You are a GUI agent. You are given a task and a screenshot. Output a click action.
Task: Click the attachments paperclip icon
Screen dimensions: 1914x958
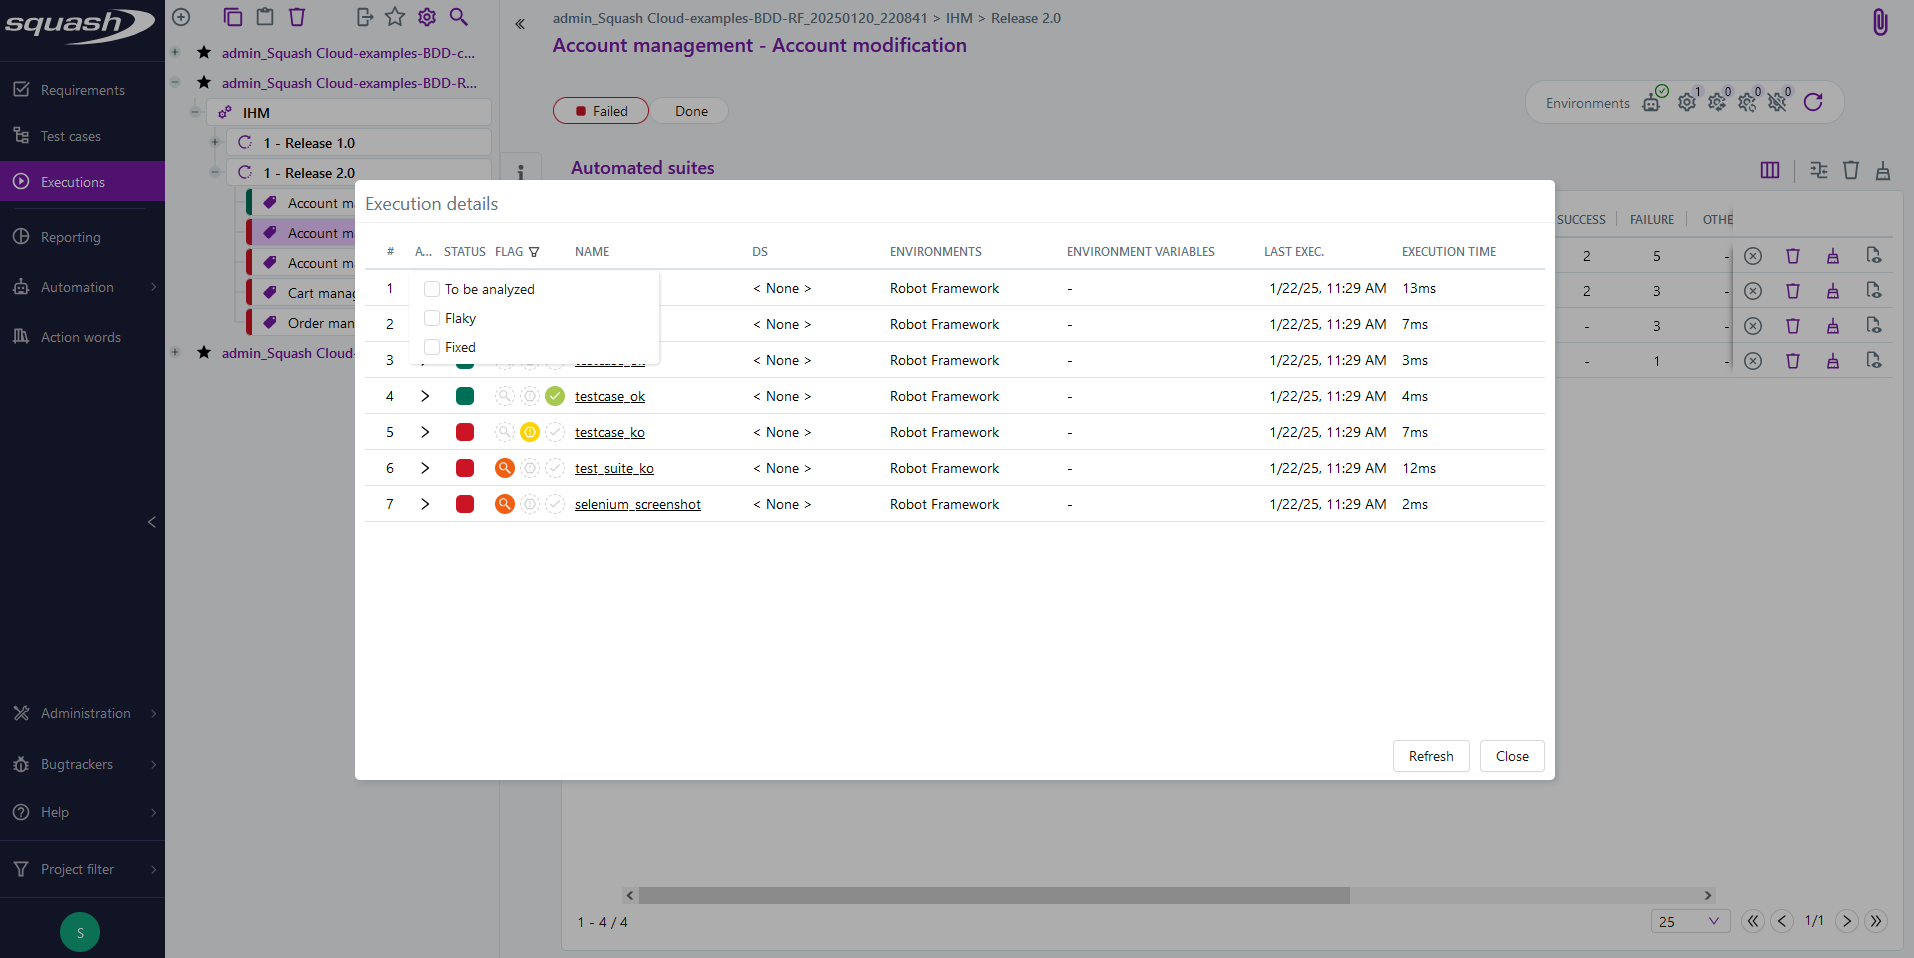tap(1880, 22)
